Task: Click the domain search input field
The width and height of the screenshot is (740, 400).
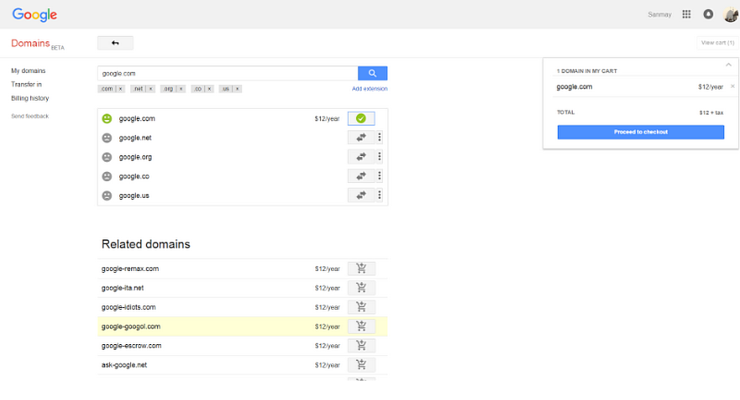Action: pyautogui.click(x=227, y=73)
